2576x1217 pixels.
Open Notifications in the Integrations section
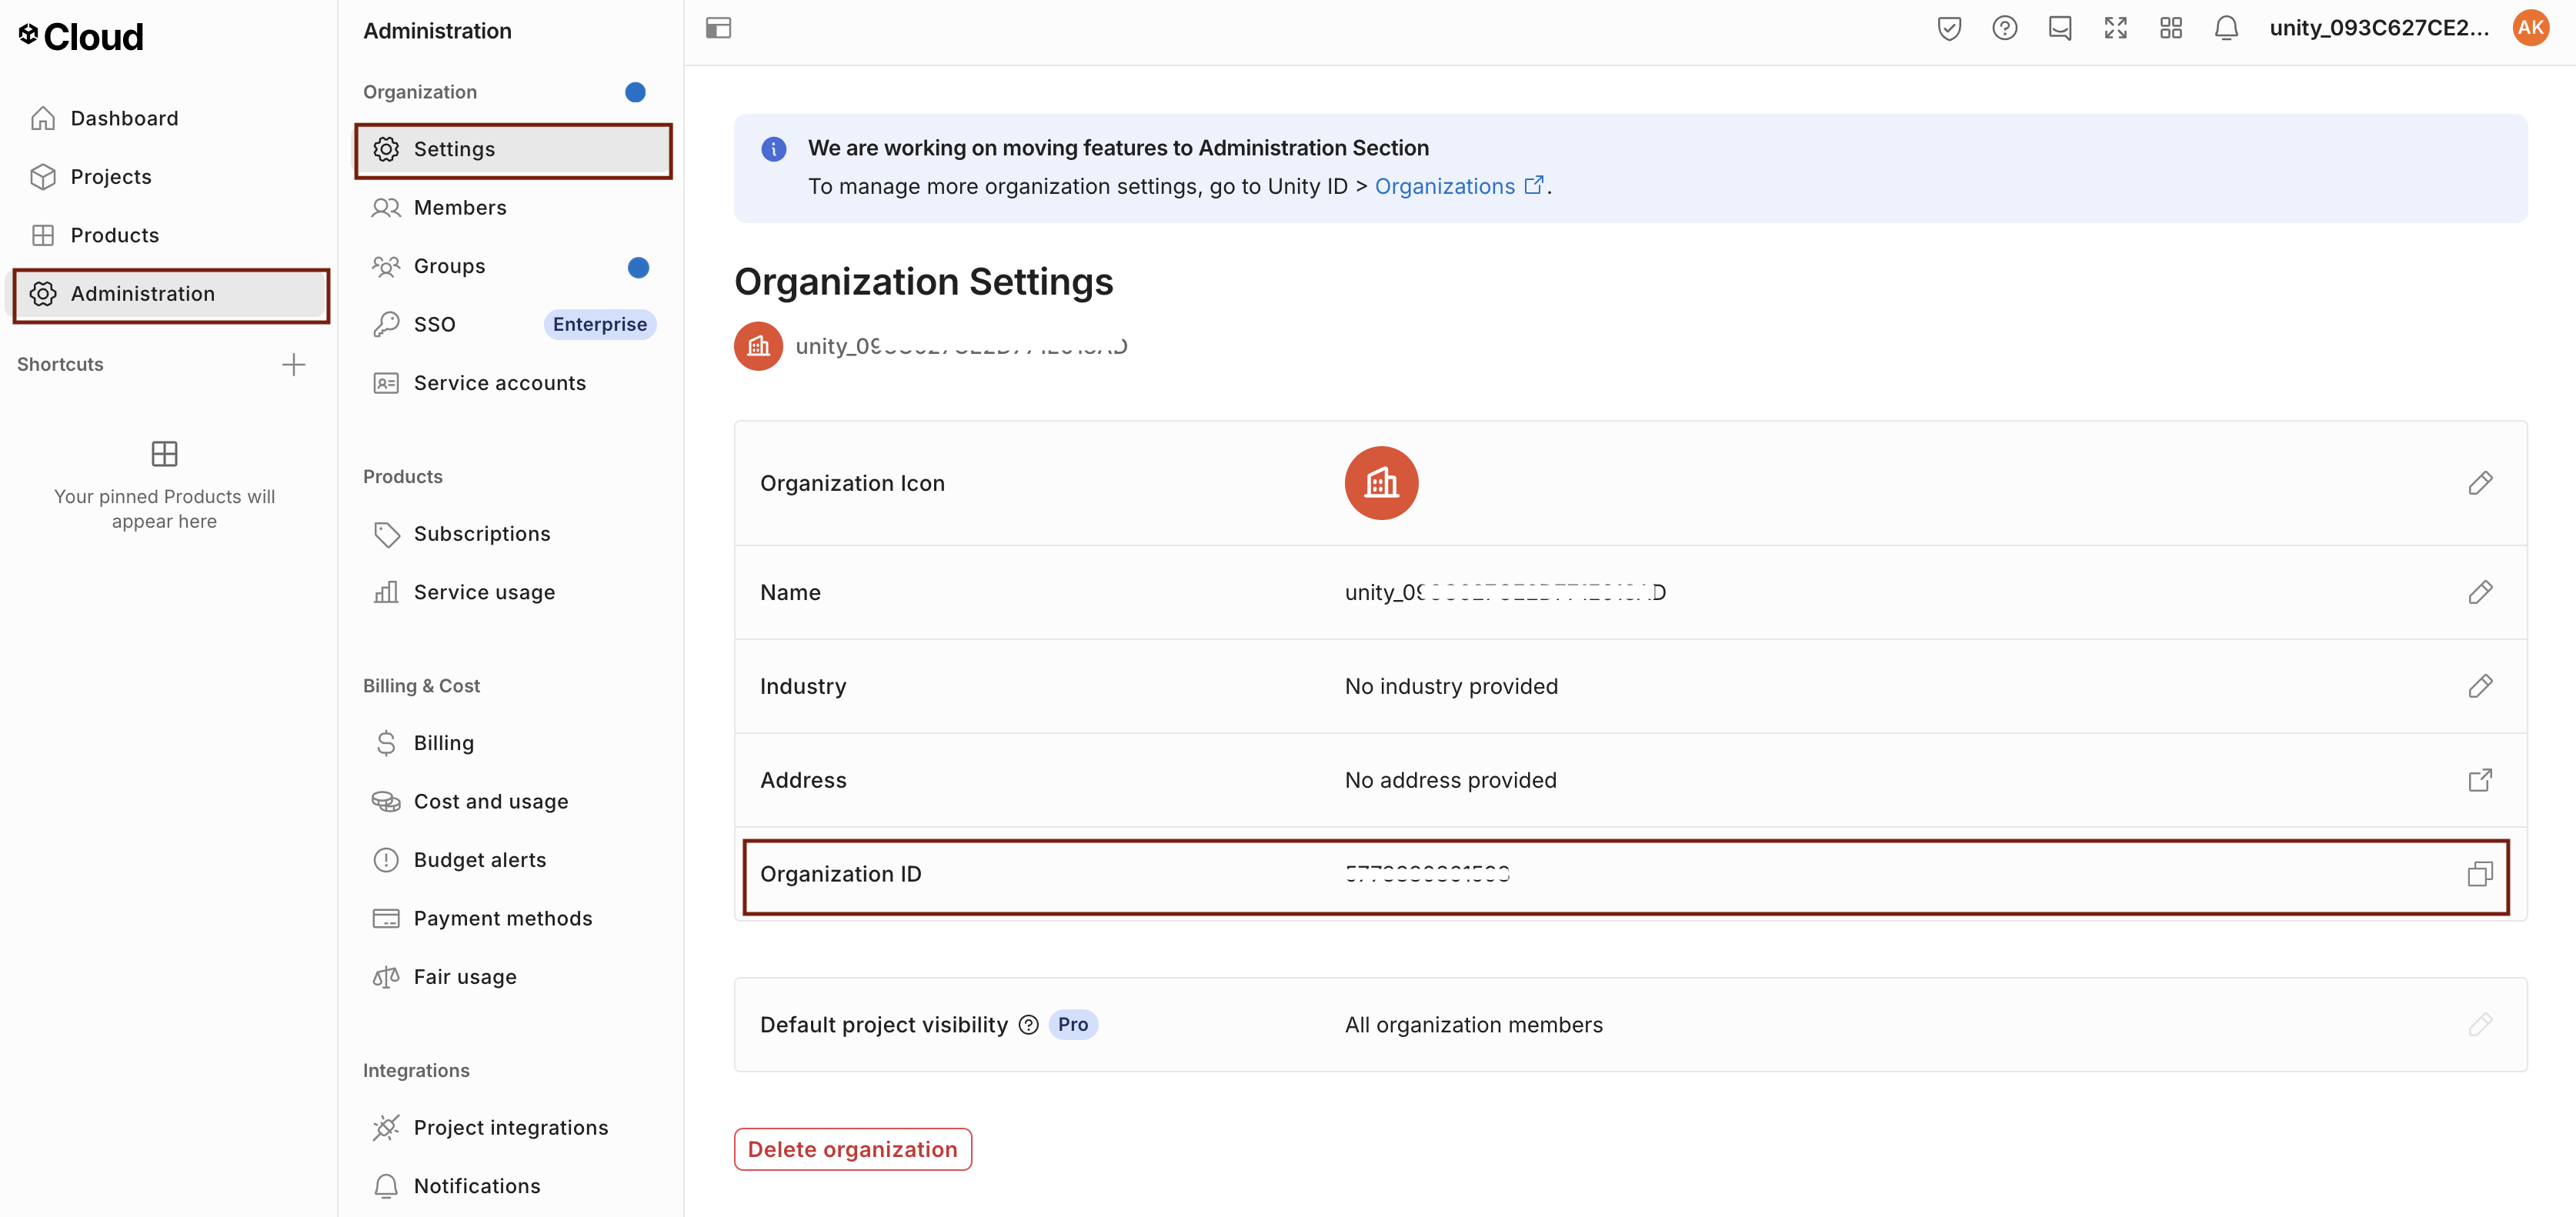(513, 1186)
